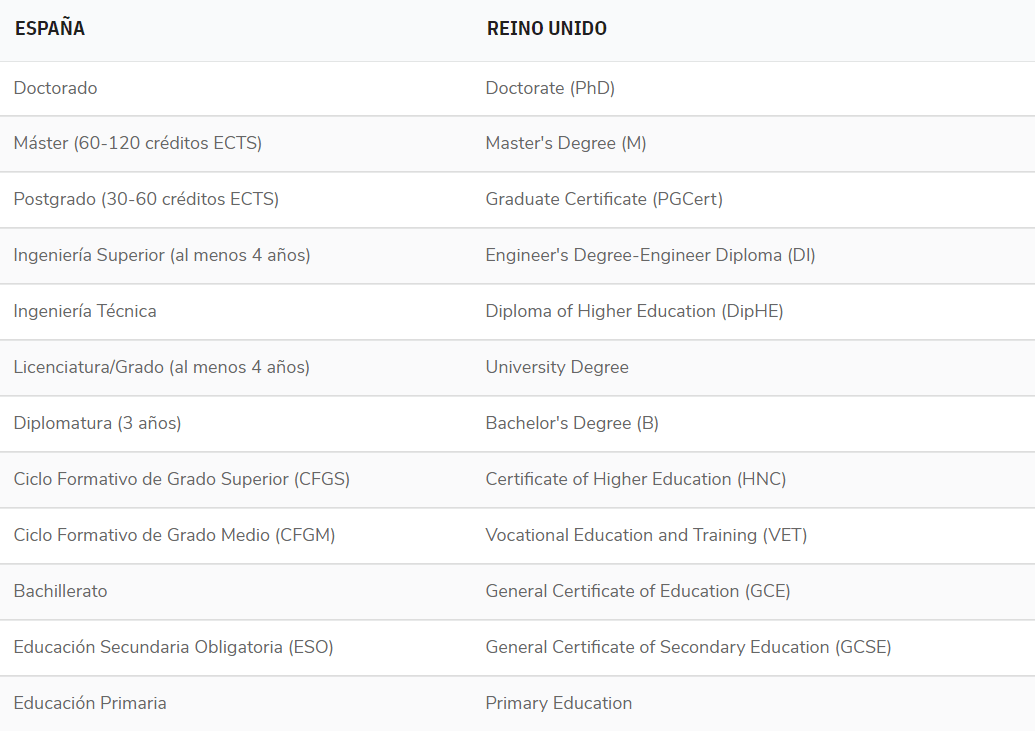
Task: Click Diplomatura (3 años) text
Action: coord(98,424)
